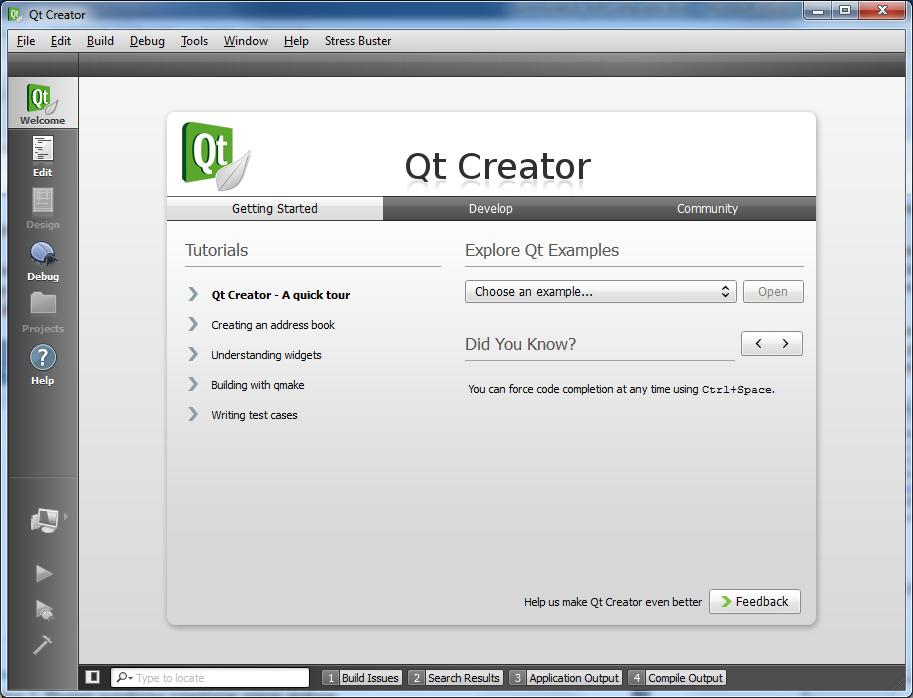Click the green Run play button
913x698 pixels.
[44, 573]
